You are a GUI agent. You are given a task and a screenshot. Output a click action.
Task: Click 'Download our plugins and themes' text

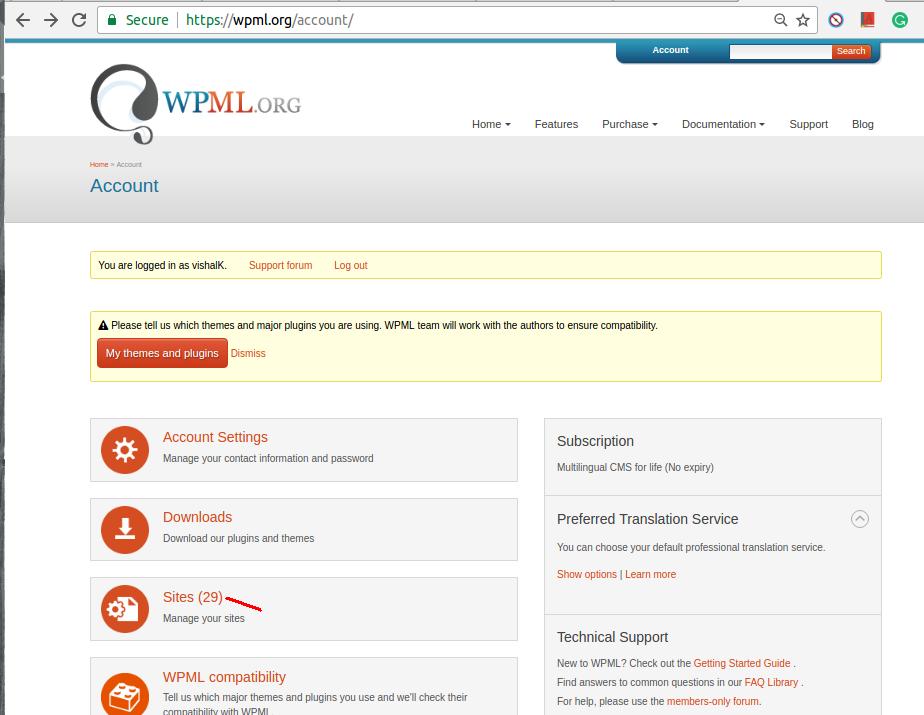[239, 538]
